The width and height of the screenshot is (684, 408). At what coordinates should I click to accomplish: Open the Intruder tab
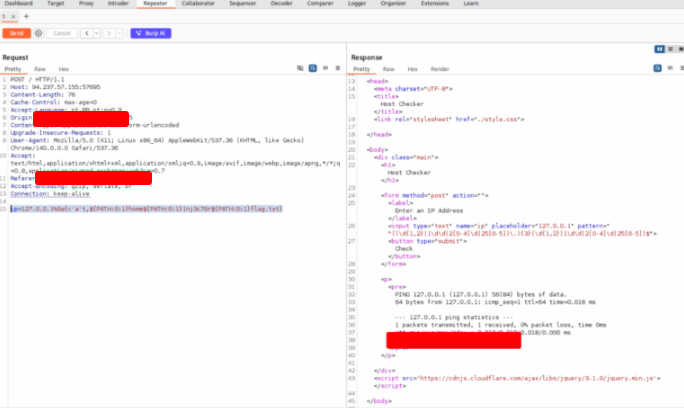click(x=118, y=4)
